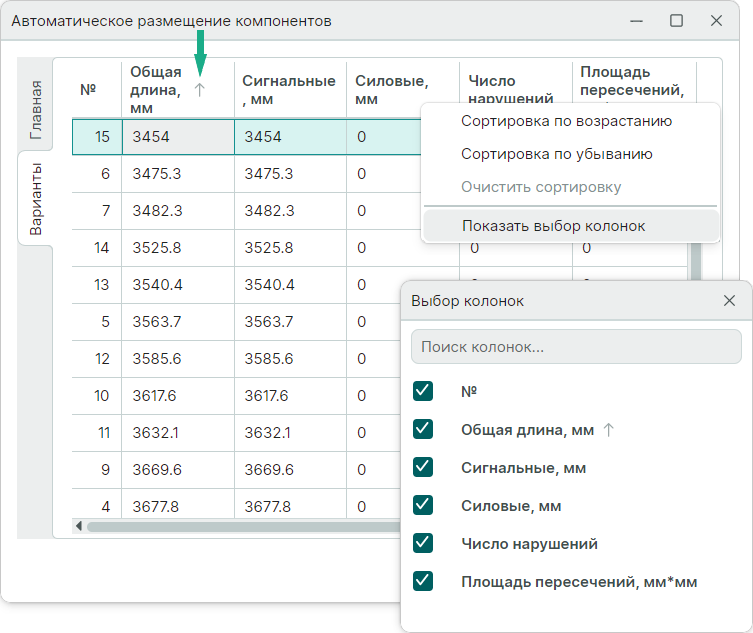Image resolution: width=753 pixels, height=633 pixels.
Task: Toggle the Общая длина, мм column checkbox
Action: pyautogui.click(x=423, y=429)
